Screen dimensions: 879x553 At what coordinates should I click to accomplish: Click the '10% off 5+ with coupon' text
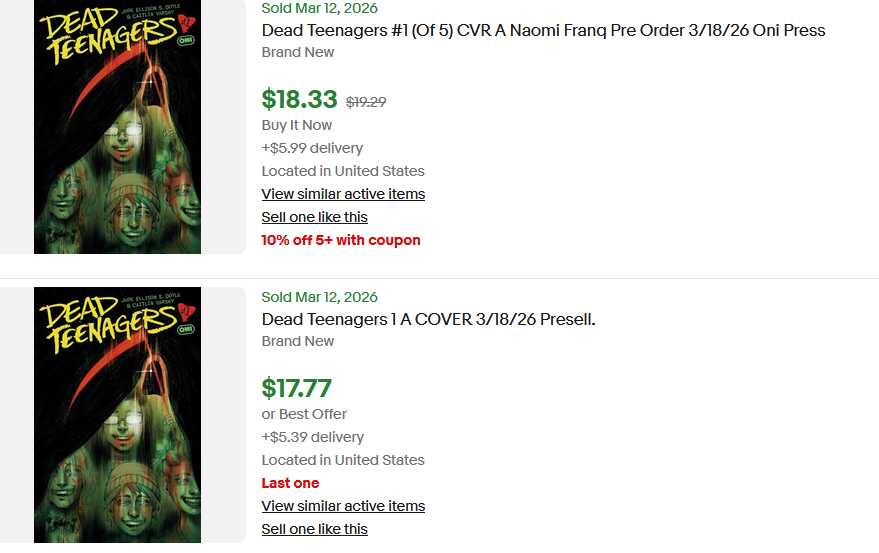340,240
